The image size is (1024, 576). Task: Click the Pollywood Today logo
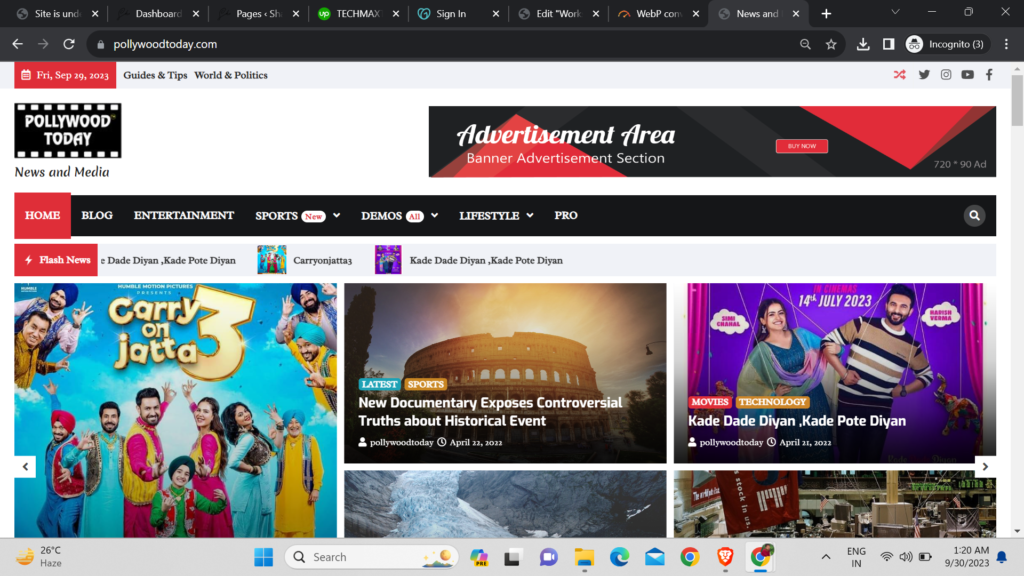tap(68, 131)
